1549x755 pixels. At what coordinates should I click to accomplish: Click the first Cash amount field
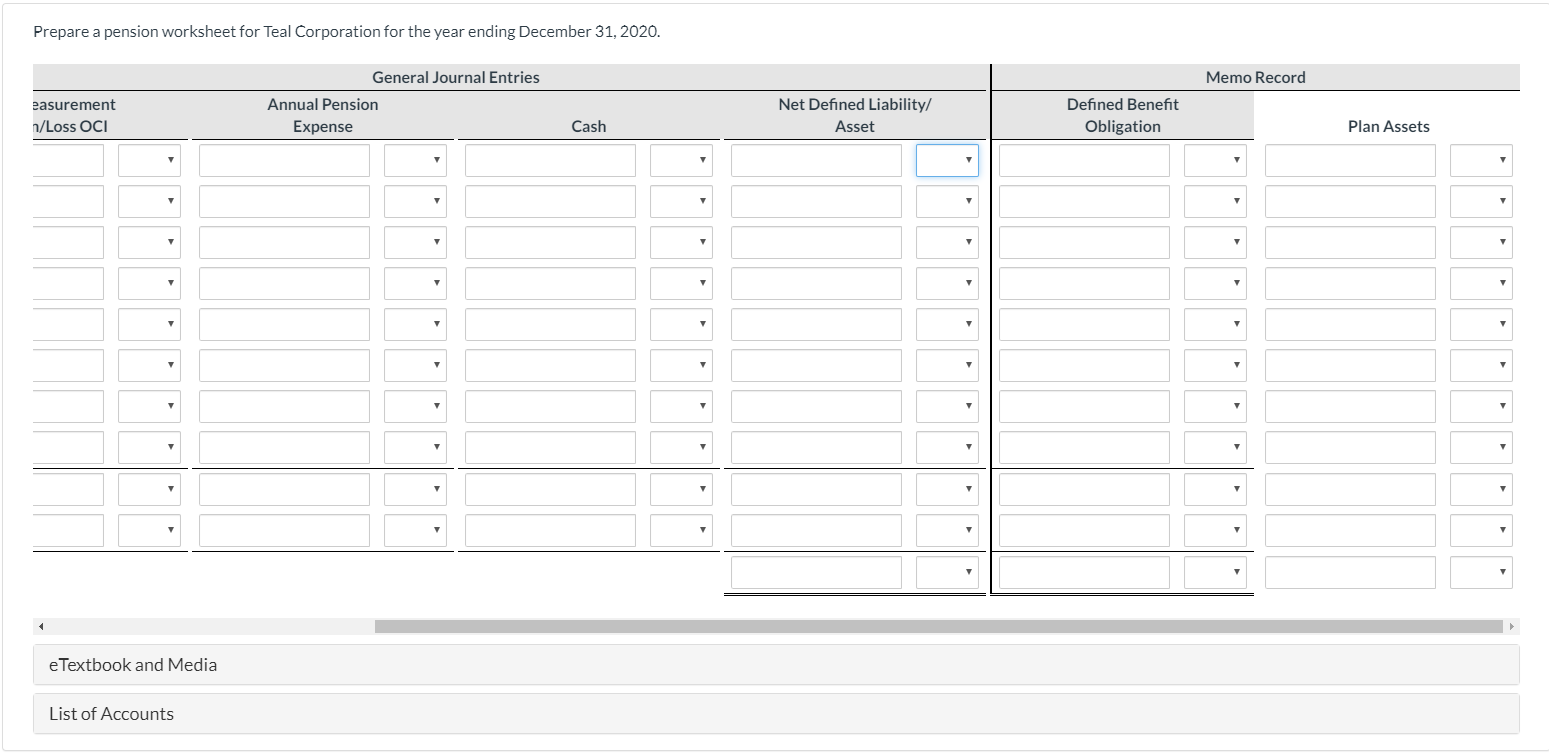(549, 160)
